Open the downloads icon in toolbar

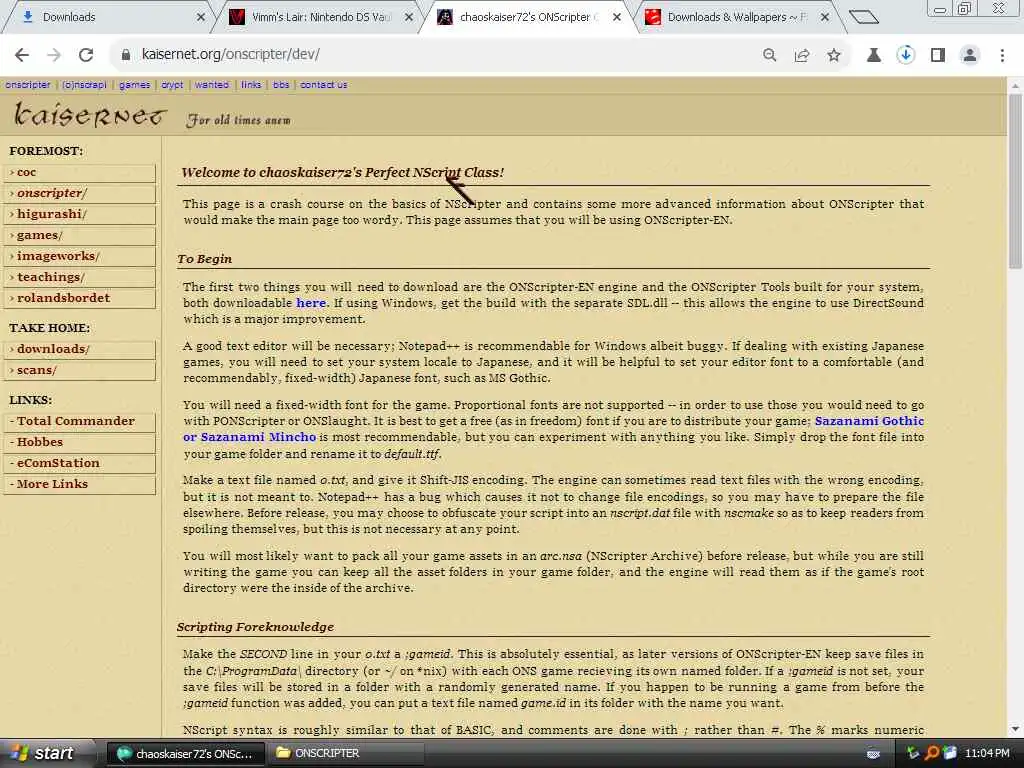pos(905,55)
